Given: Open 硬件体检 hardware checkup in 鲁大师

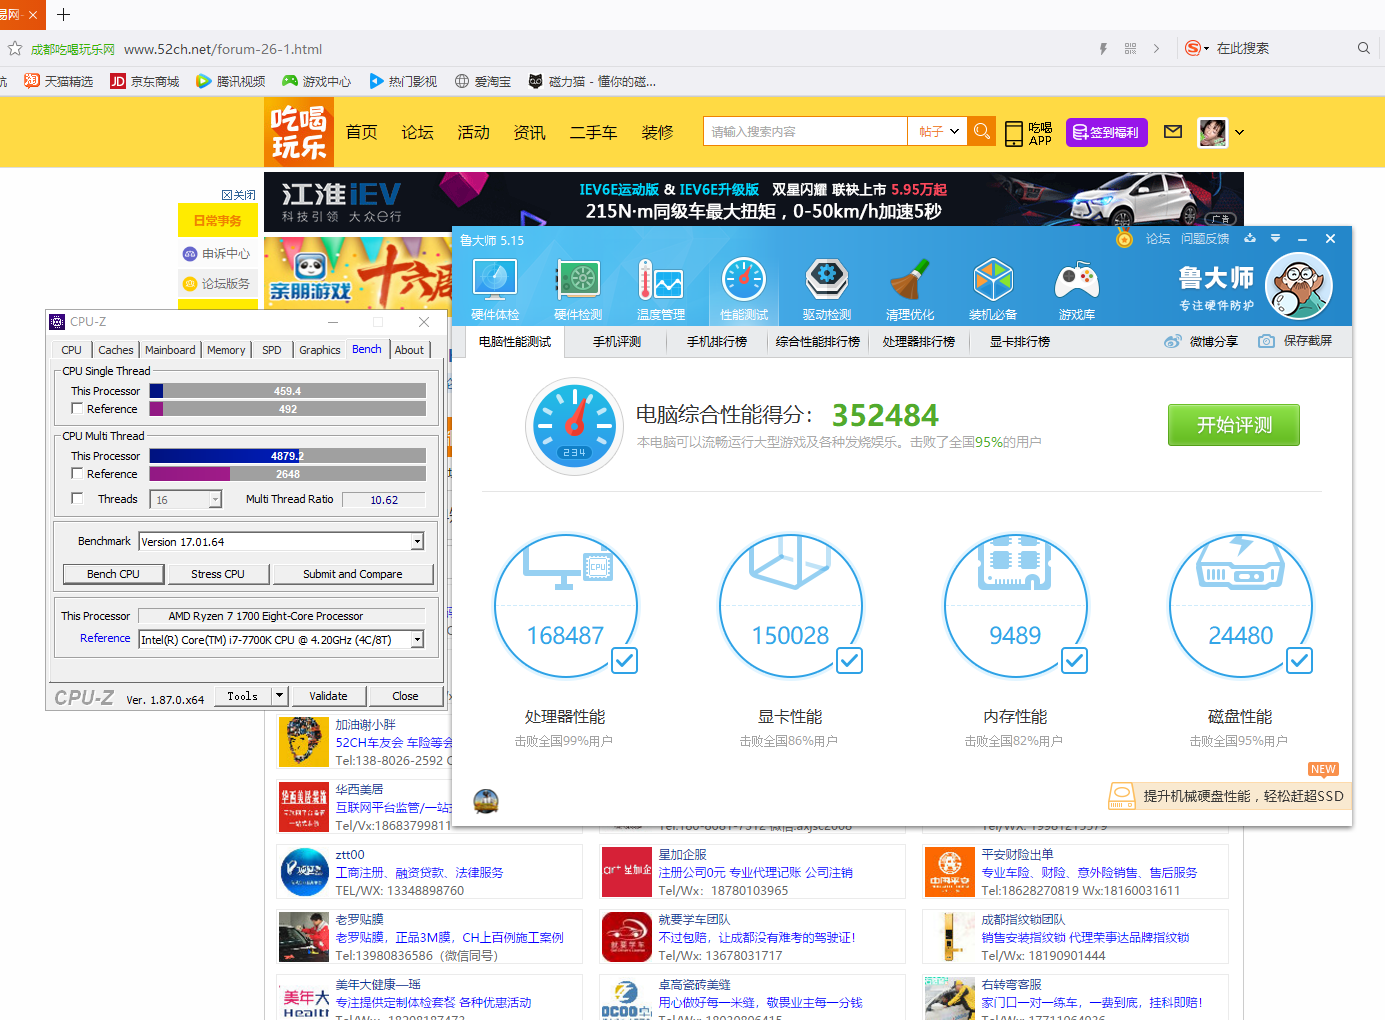Looking at the screenshot, I should 495,289.
